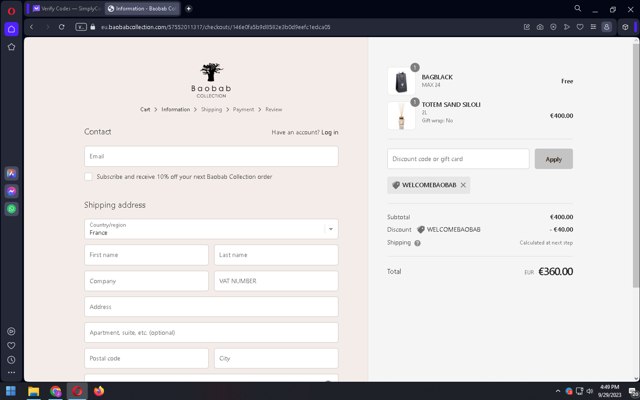Open History clock in sidebar
The image size is (640, 400).
[11, 360]
